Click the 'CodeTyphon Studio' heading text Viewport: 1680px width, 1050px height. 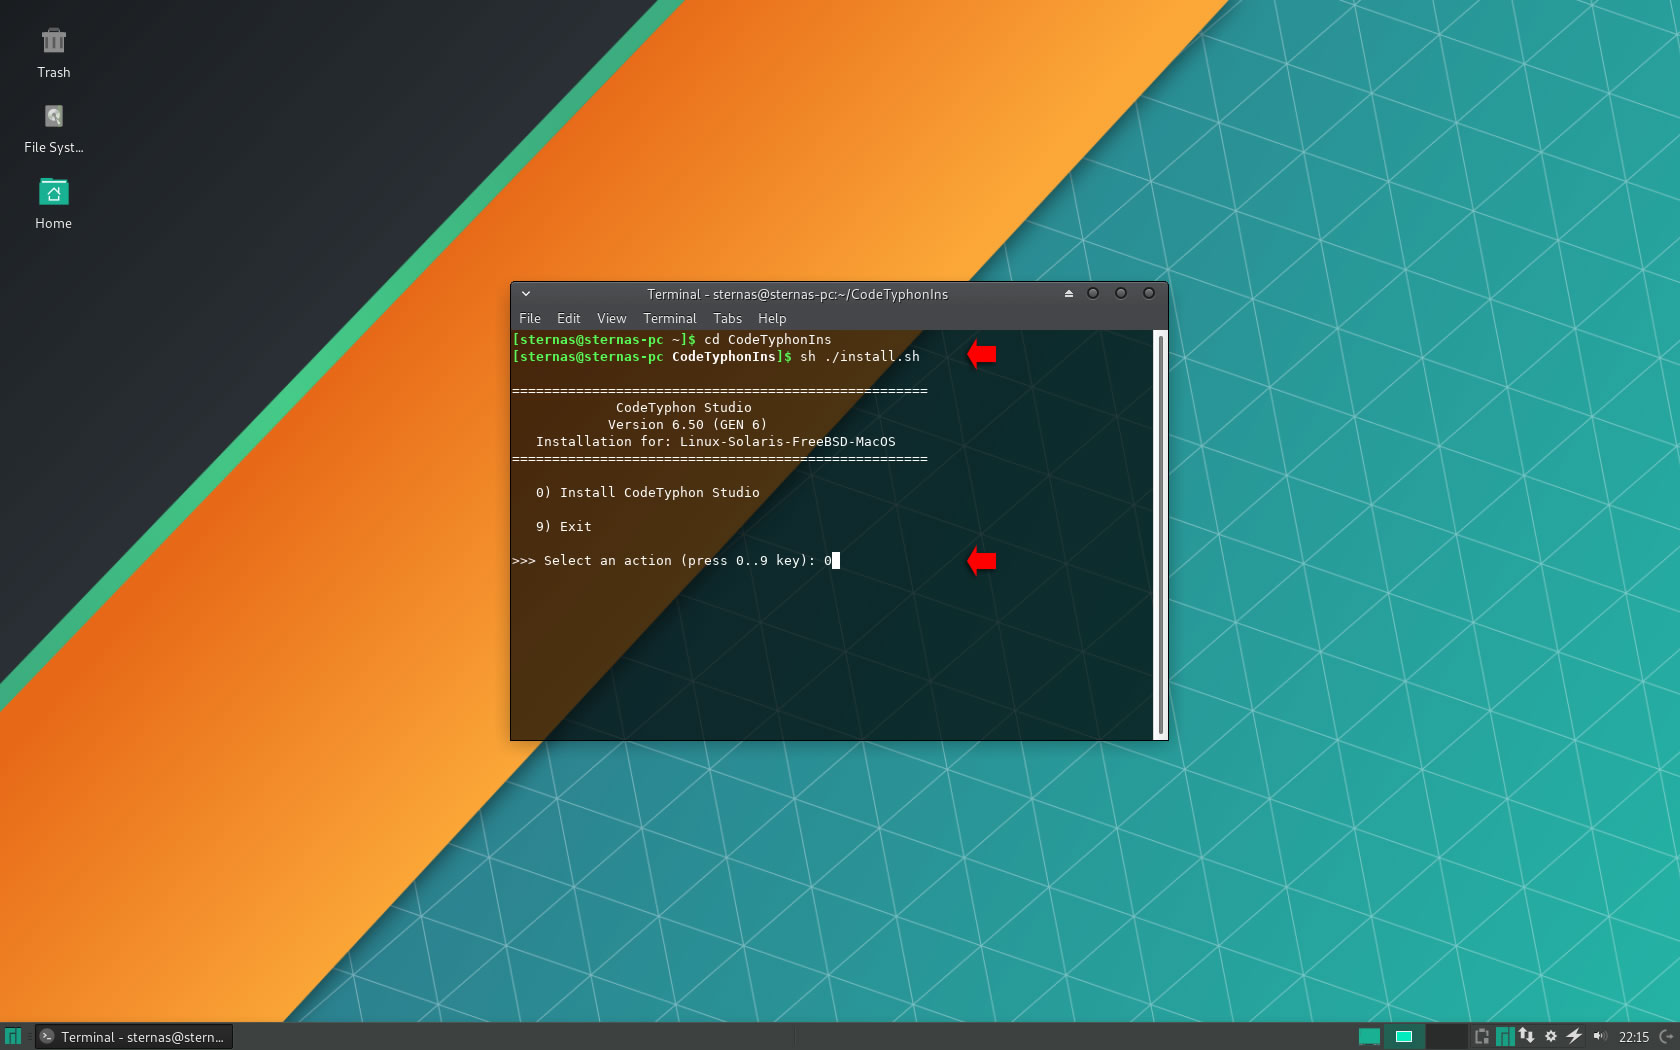point(684,408)
